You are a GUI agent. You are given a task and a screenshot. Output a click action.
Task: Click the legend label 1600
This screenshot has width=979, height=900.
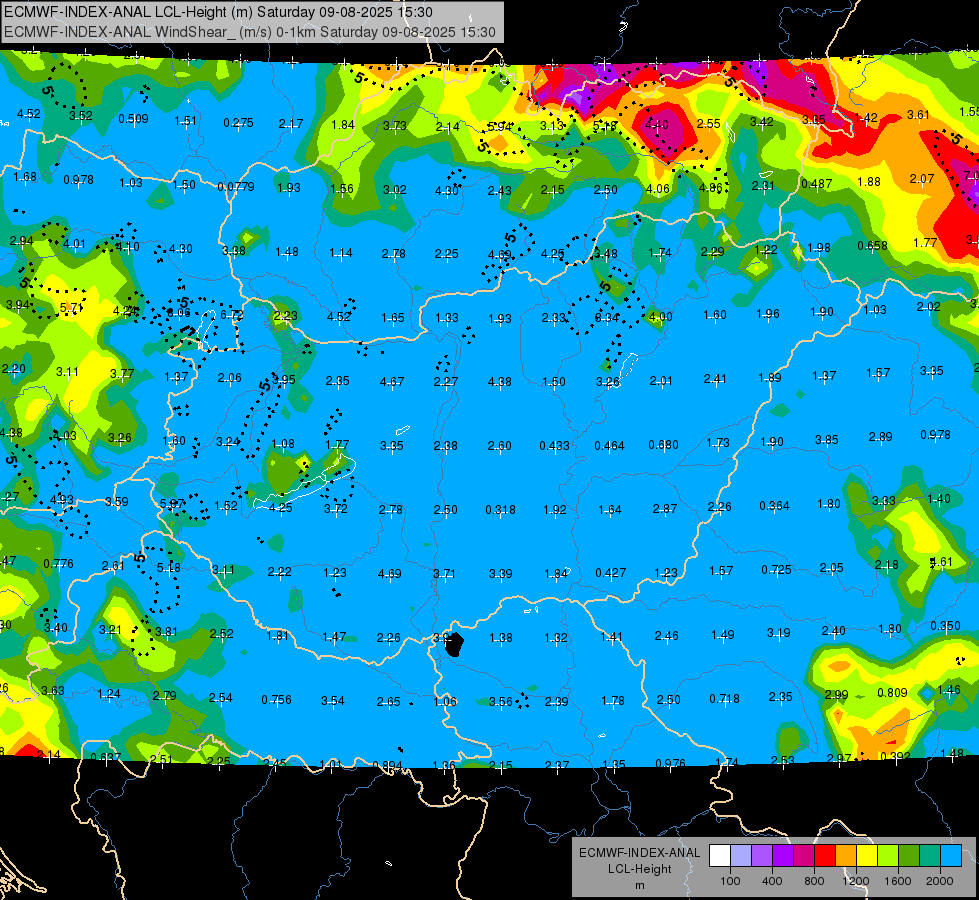click(897, 881)
